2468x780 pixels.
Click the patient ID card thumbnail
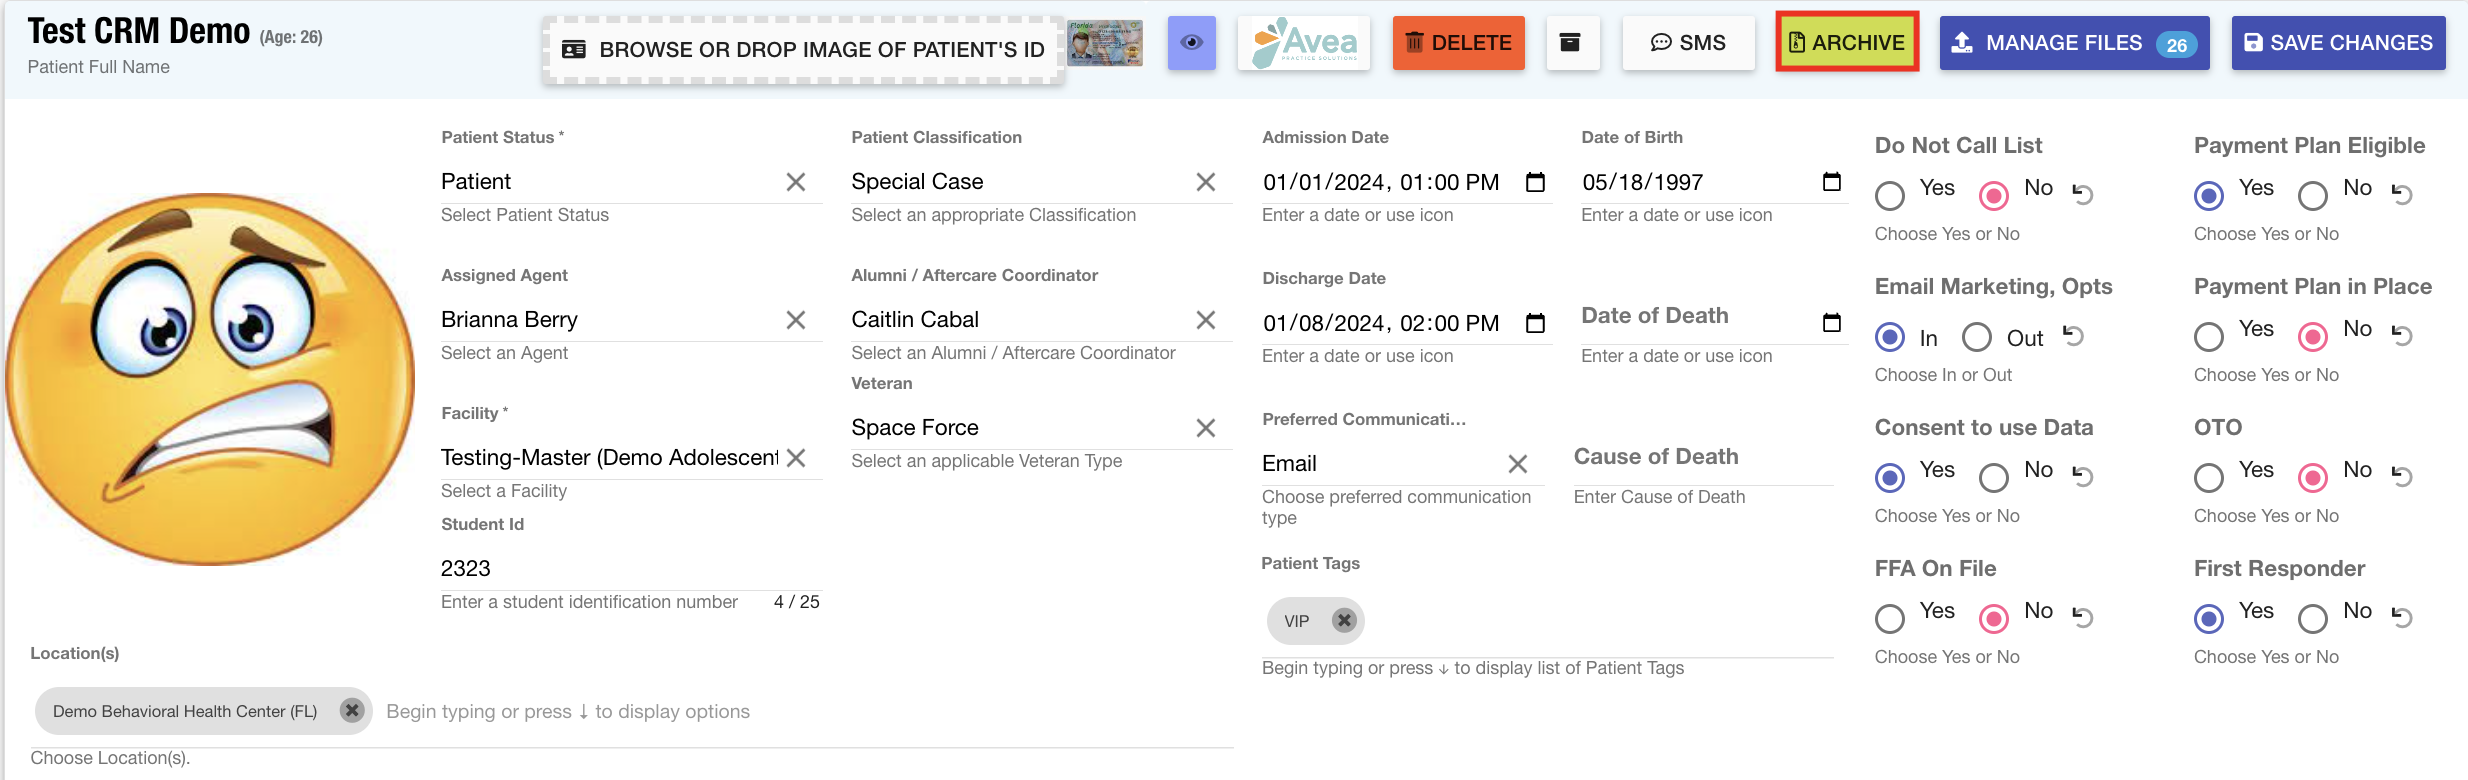coord(1105,43)
